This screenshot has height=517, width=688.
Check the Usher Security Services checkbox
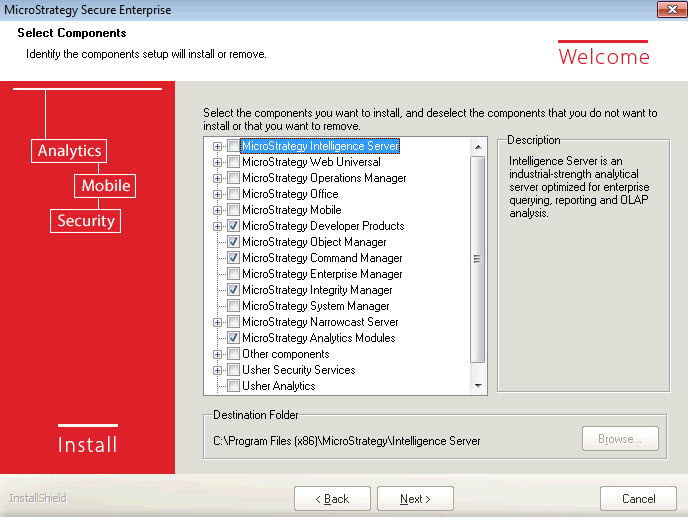point(233,370)
